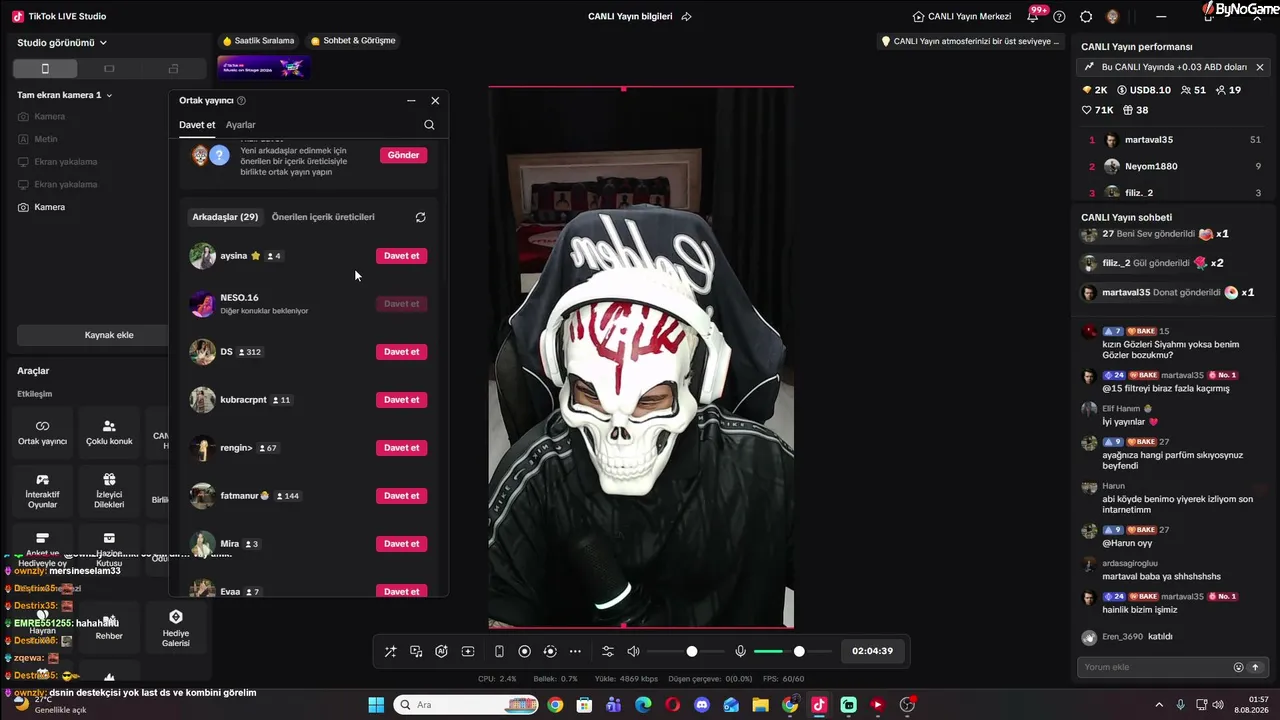Expand the Tam ekran kamera 1 scene dropdown

click(65, 95)
